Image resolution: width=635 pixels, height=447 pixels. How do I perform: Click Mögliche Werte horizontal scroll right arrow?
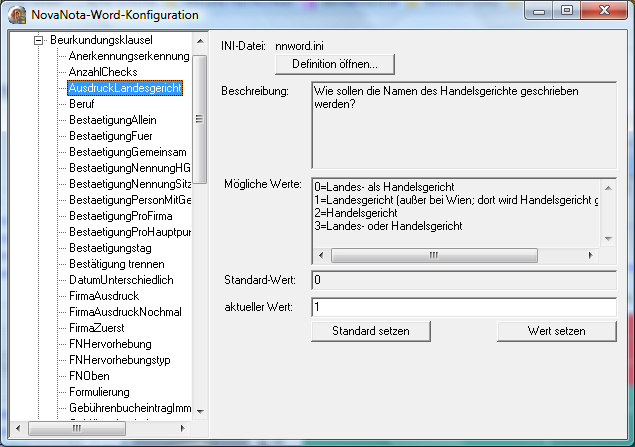pyautogui.click(x=591, y=255)
